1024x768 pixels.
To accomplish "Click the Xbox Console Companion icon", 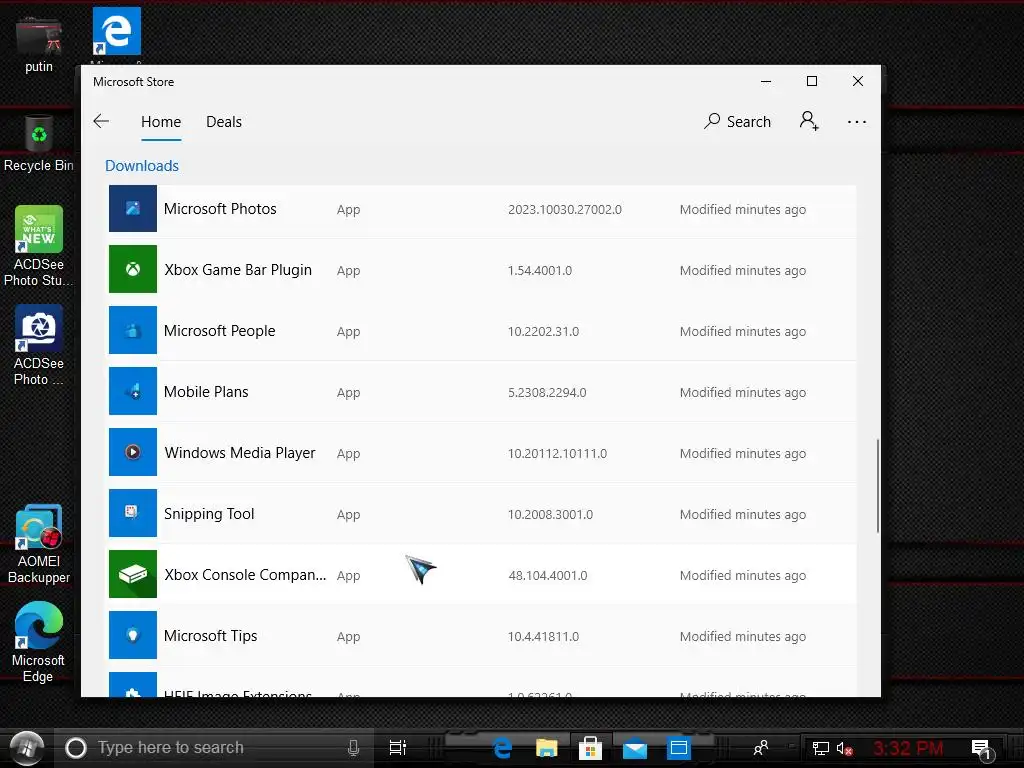I will [133, 574].
